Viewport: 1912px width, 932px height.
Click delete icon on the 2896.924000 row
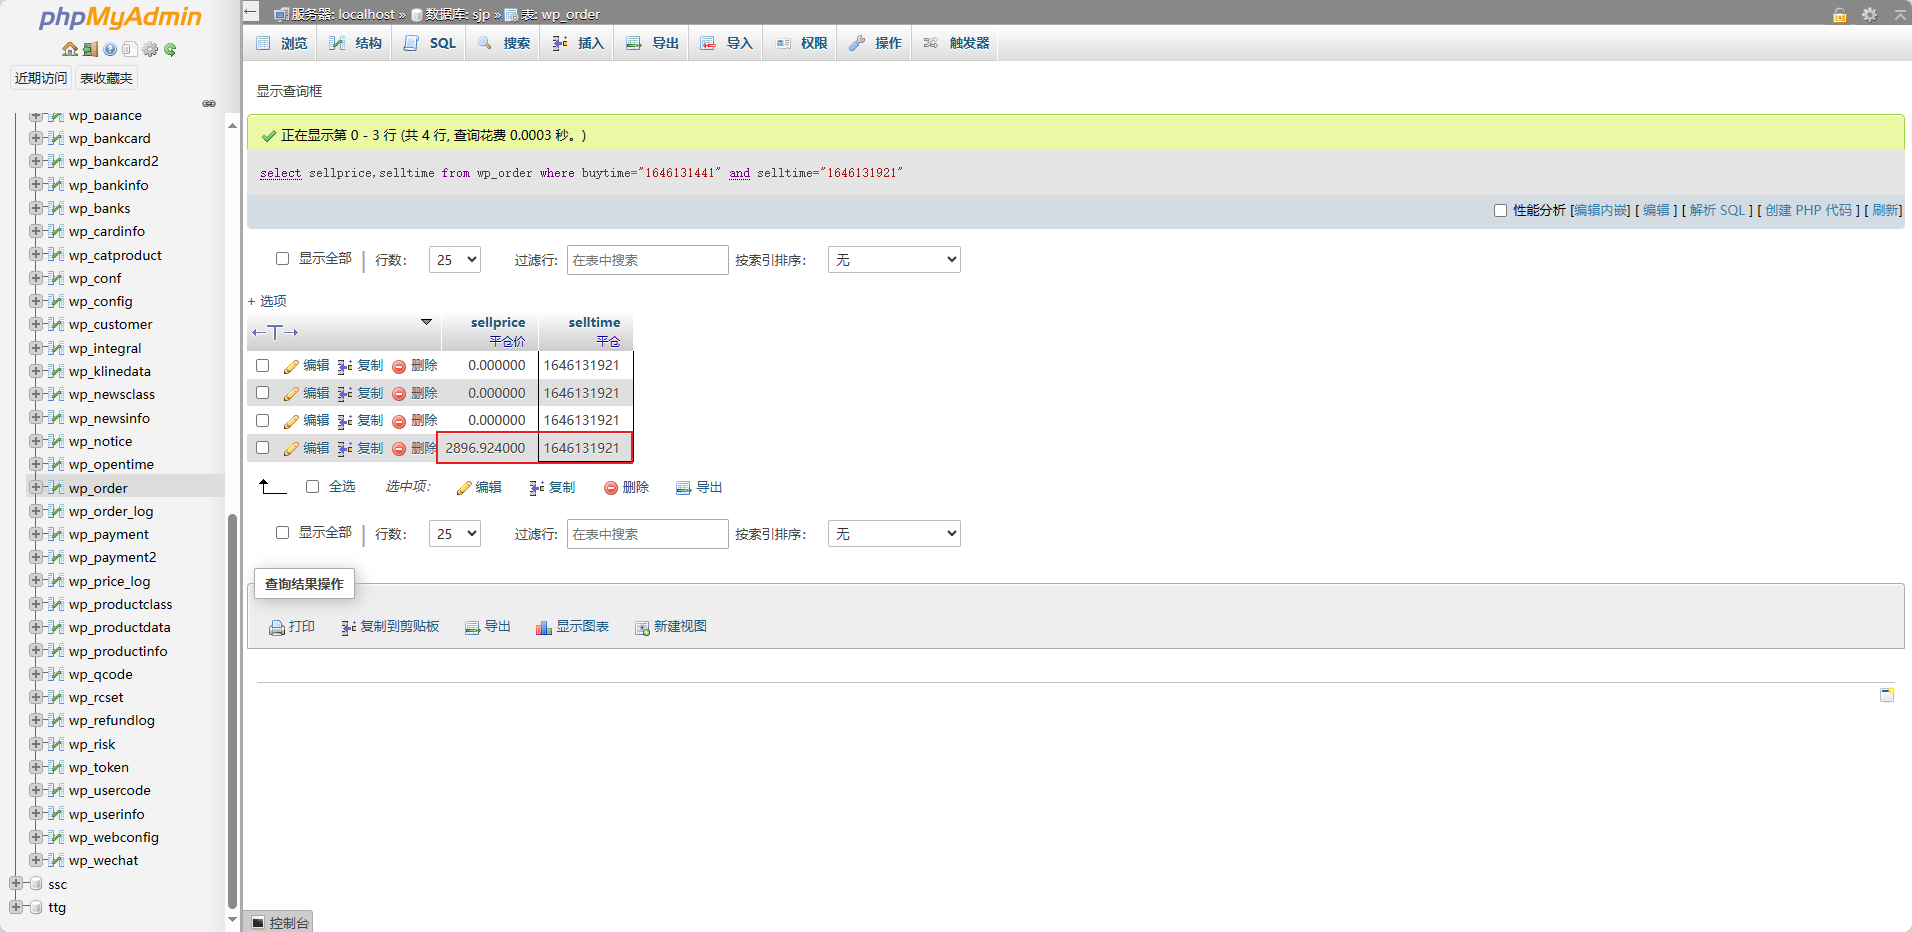pyautogui.click(x=399, y=449)
